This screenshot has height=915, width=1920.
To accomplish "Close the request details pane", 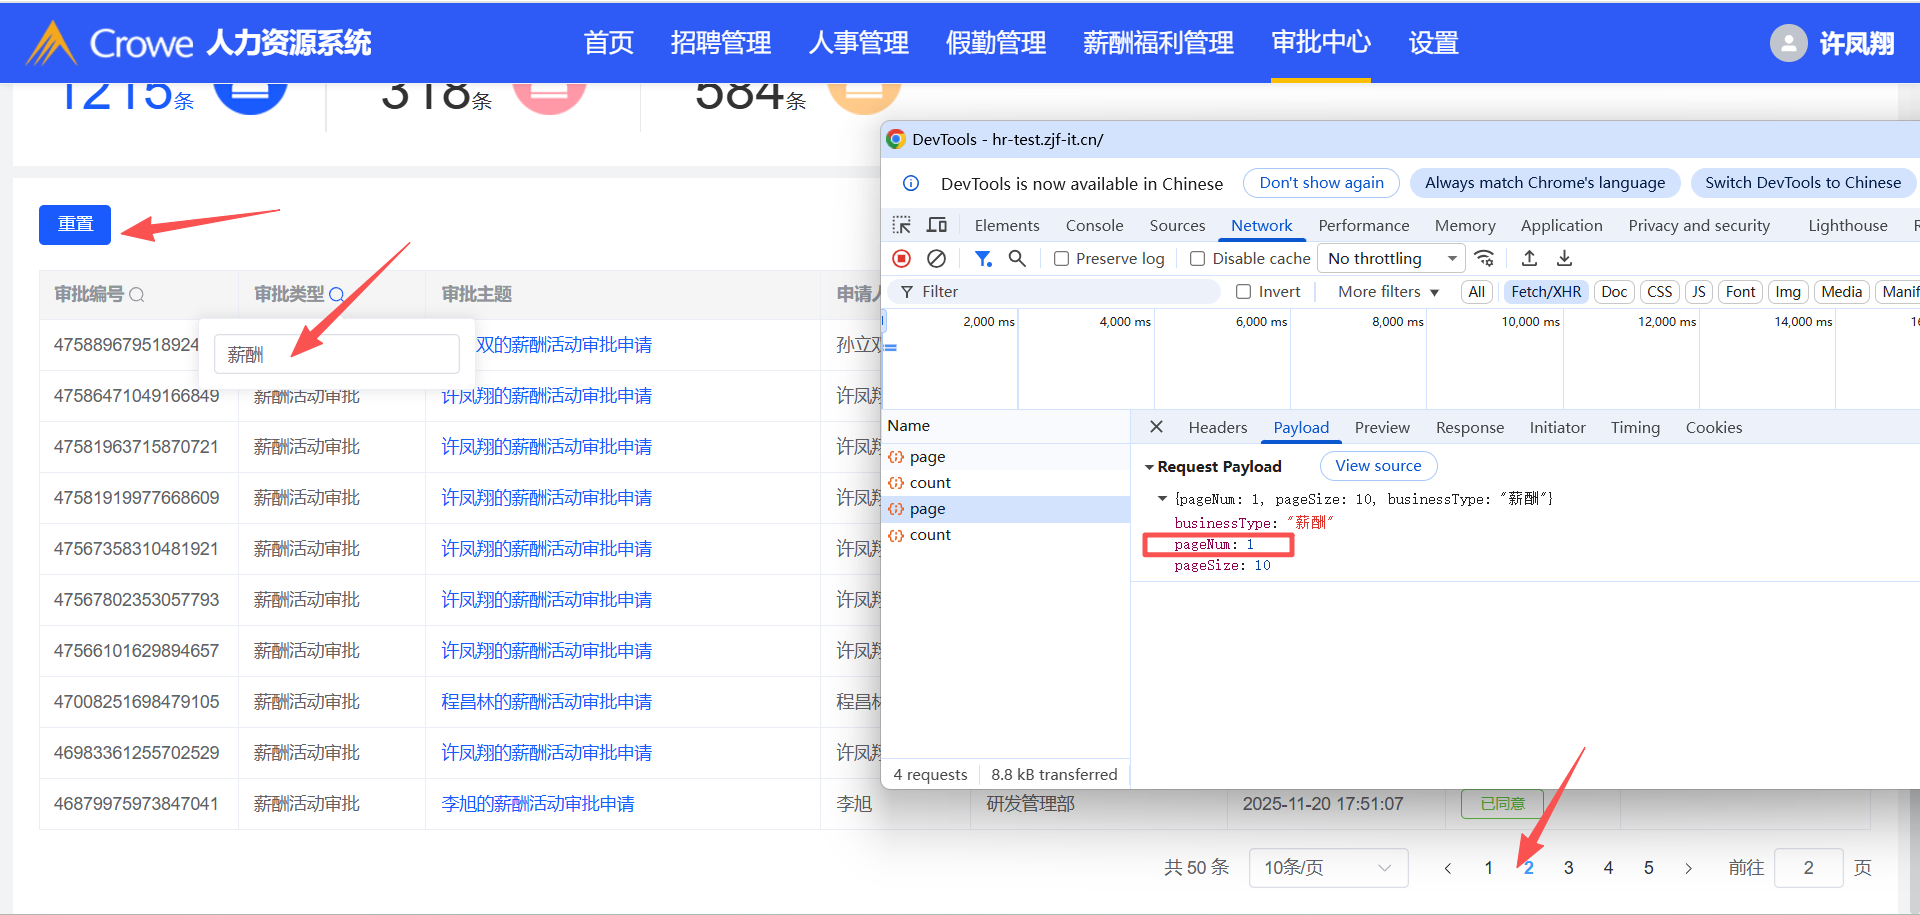I will (1156, 427).
